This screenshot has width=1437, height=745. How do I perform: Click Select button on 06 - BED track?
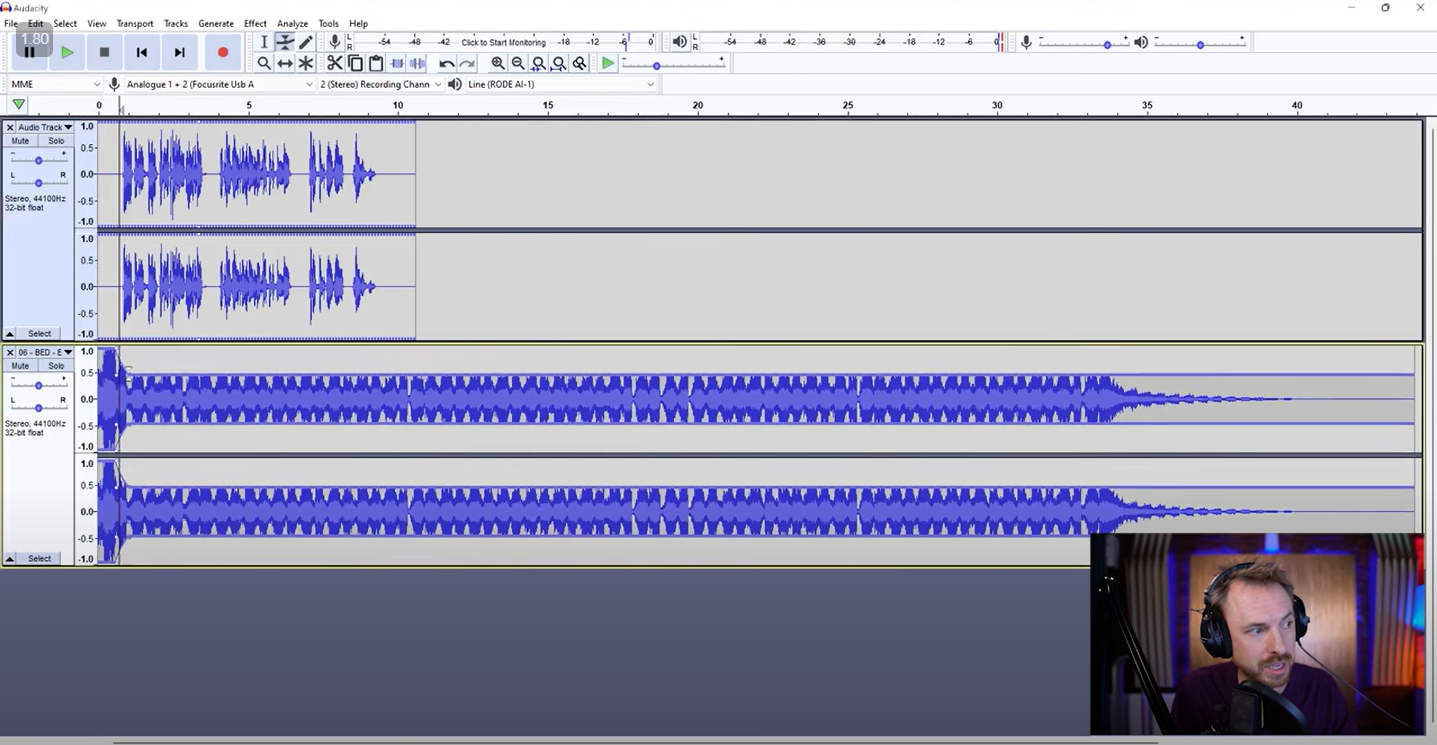tap(39, 558)
